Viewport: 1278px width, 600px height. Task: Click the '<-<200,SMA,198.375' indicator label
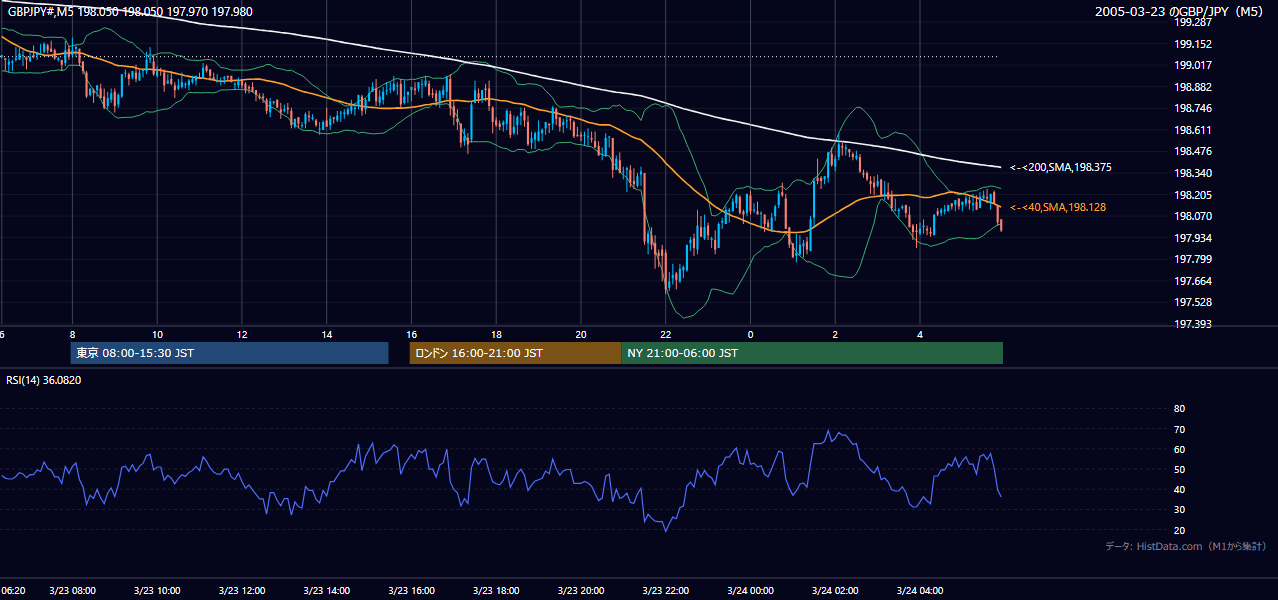pyautogui.click(x=1062, y=168)
